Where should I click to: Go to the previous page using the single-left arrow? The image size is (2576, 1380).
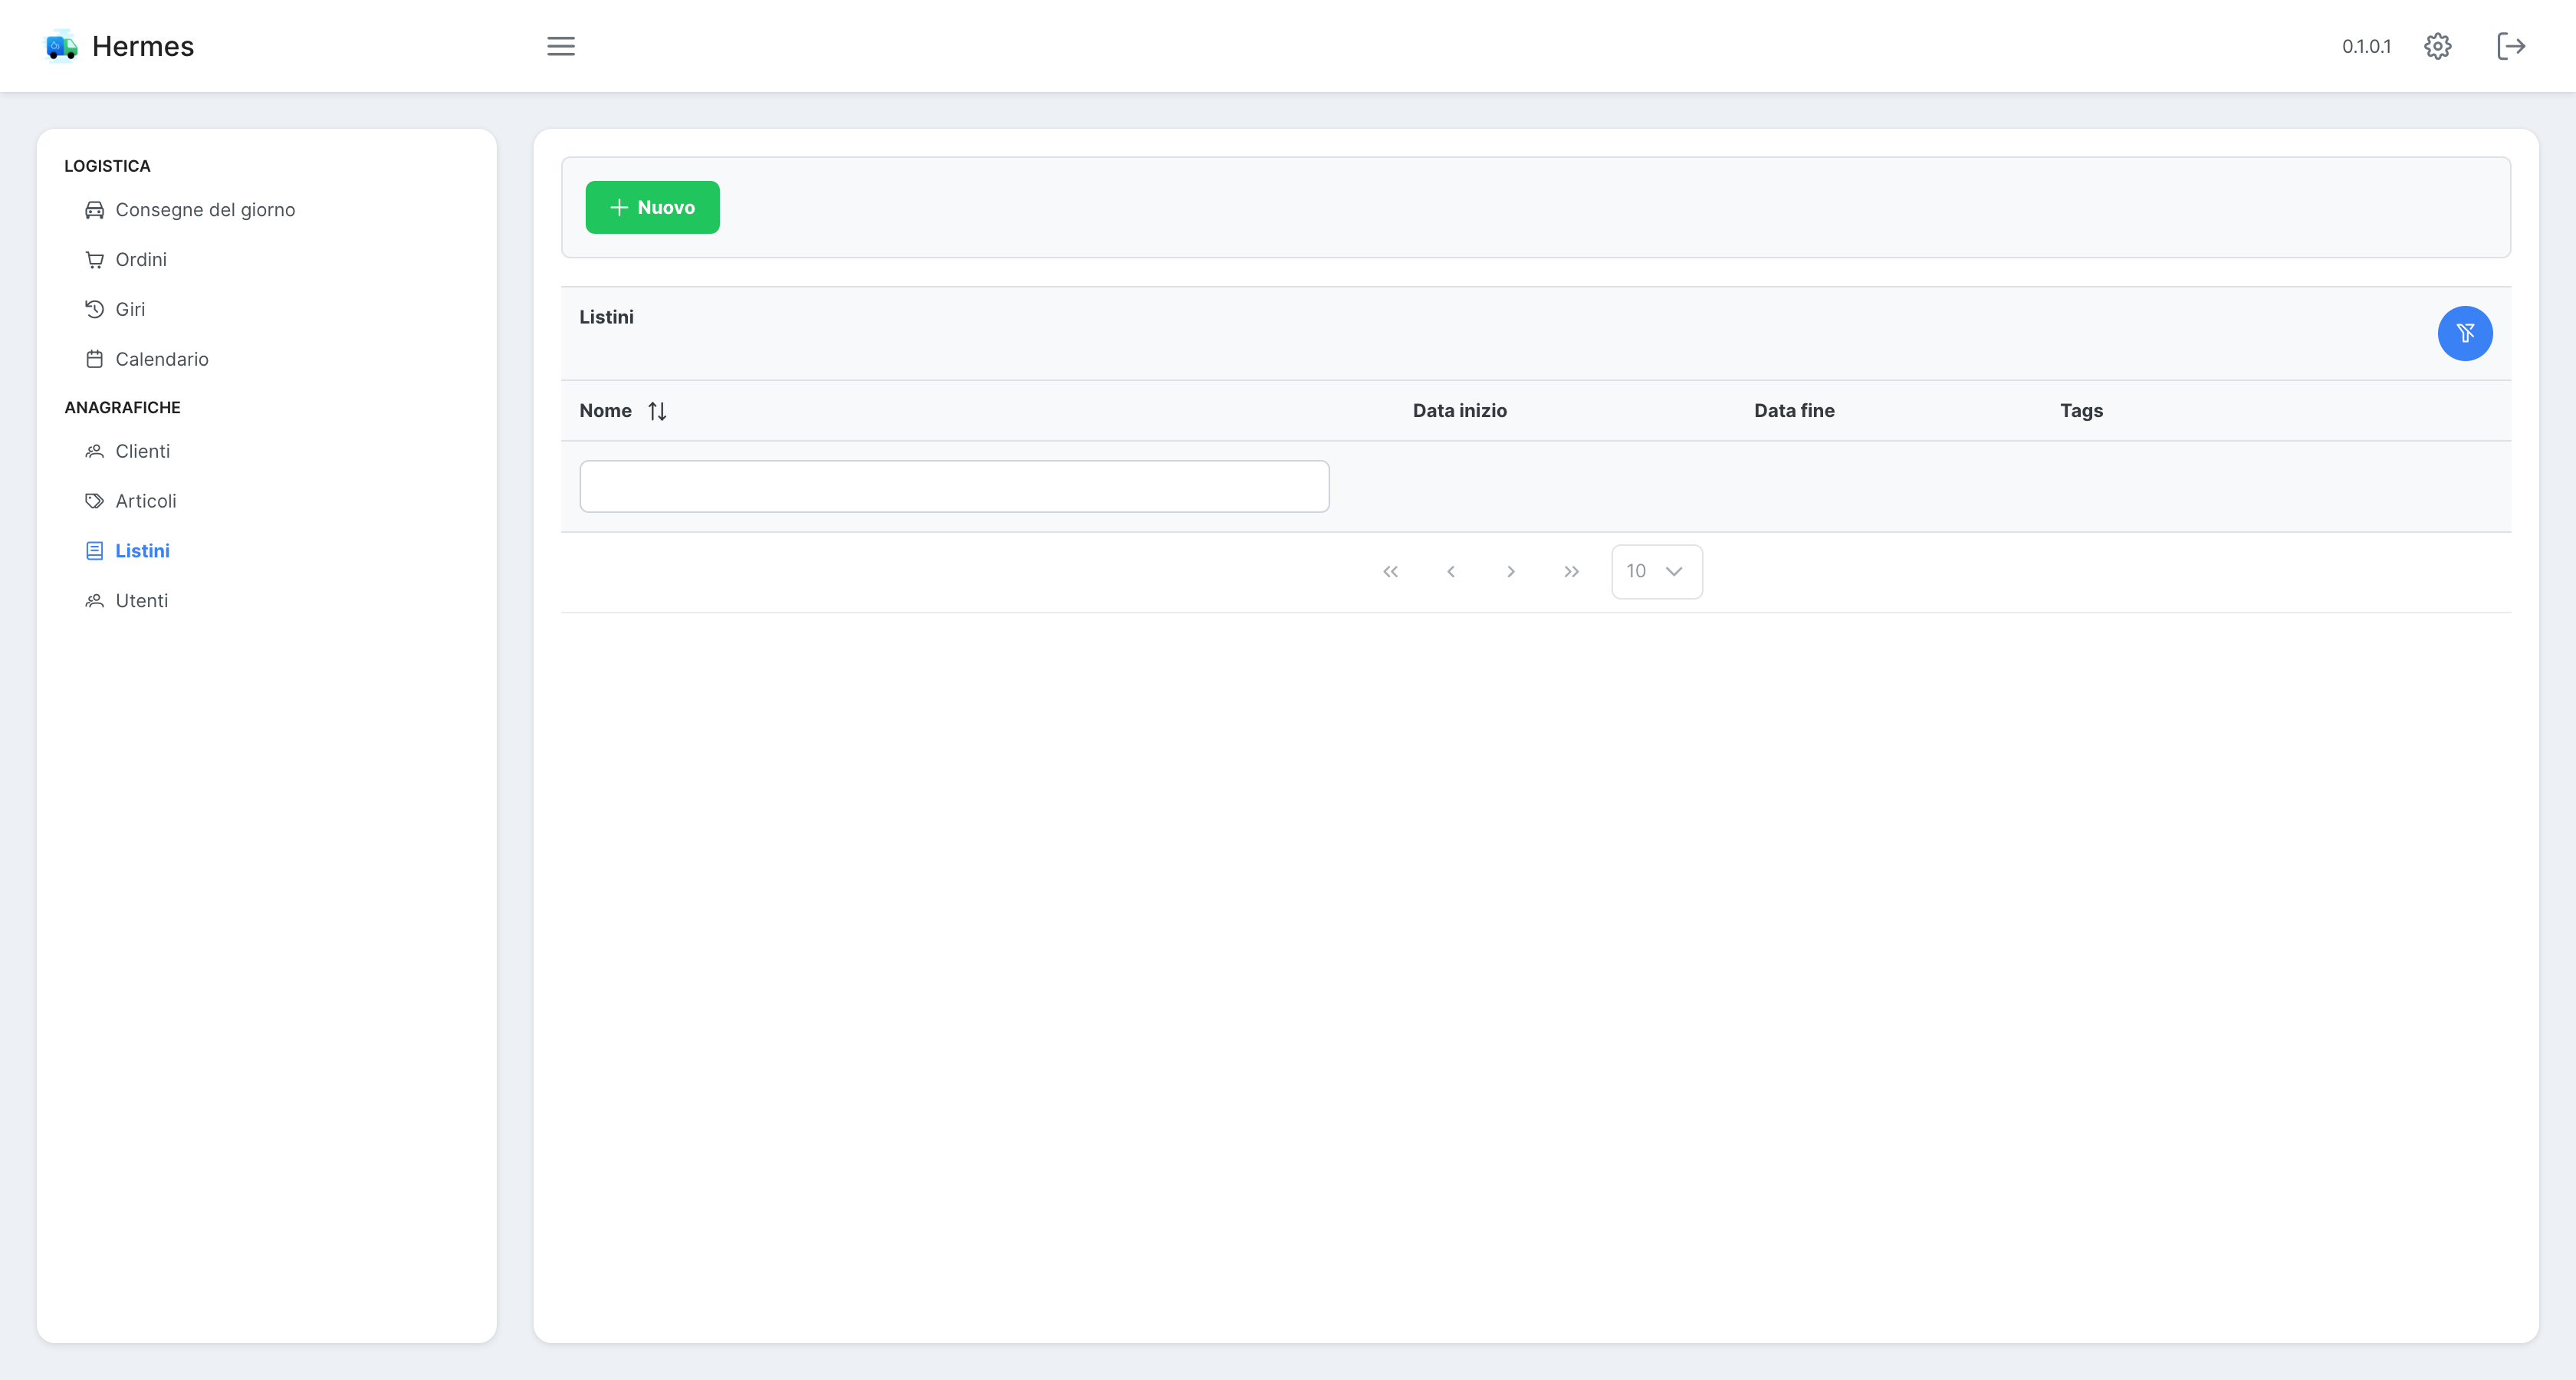[x=1450, y=571]
